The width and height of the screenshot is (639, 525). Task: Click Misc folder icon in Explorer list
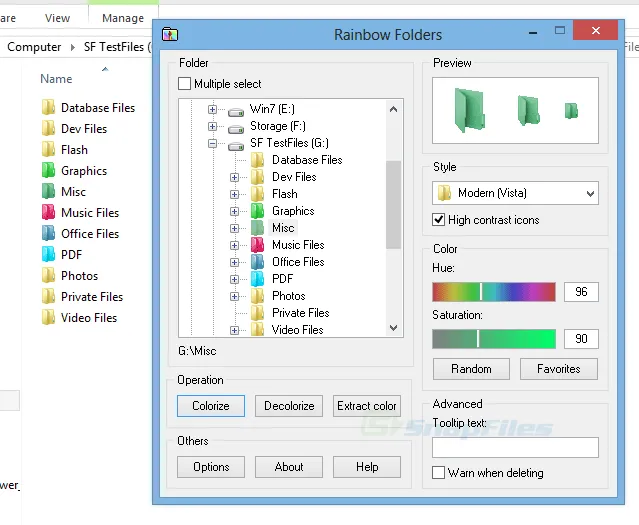click(48, 191)
